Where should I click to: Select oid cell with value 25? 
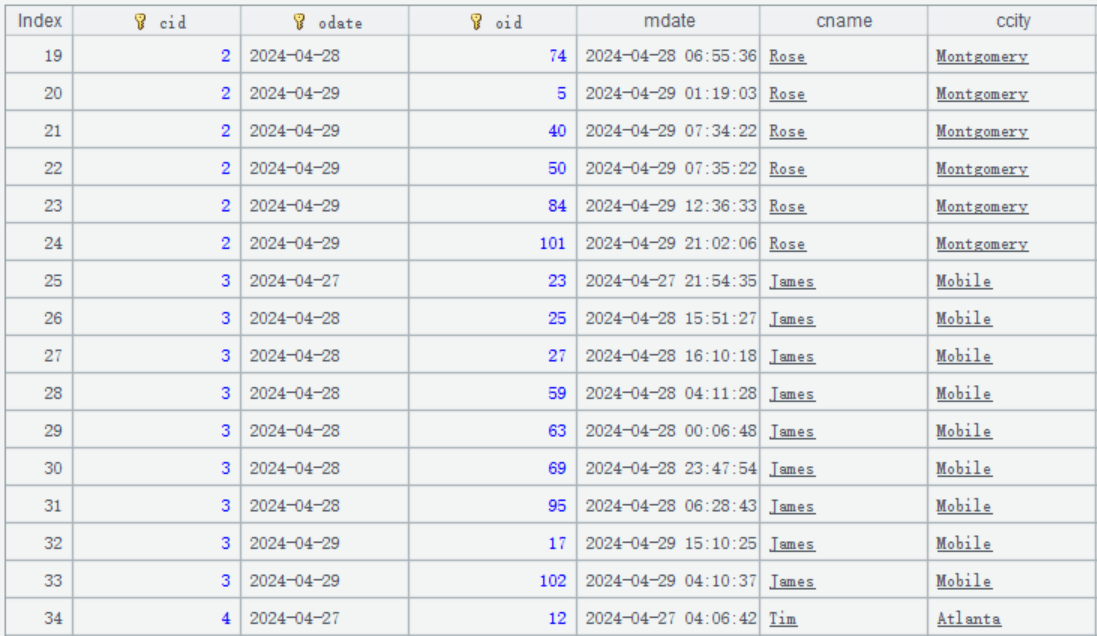click(x=493, y=318)
